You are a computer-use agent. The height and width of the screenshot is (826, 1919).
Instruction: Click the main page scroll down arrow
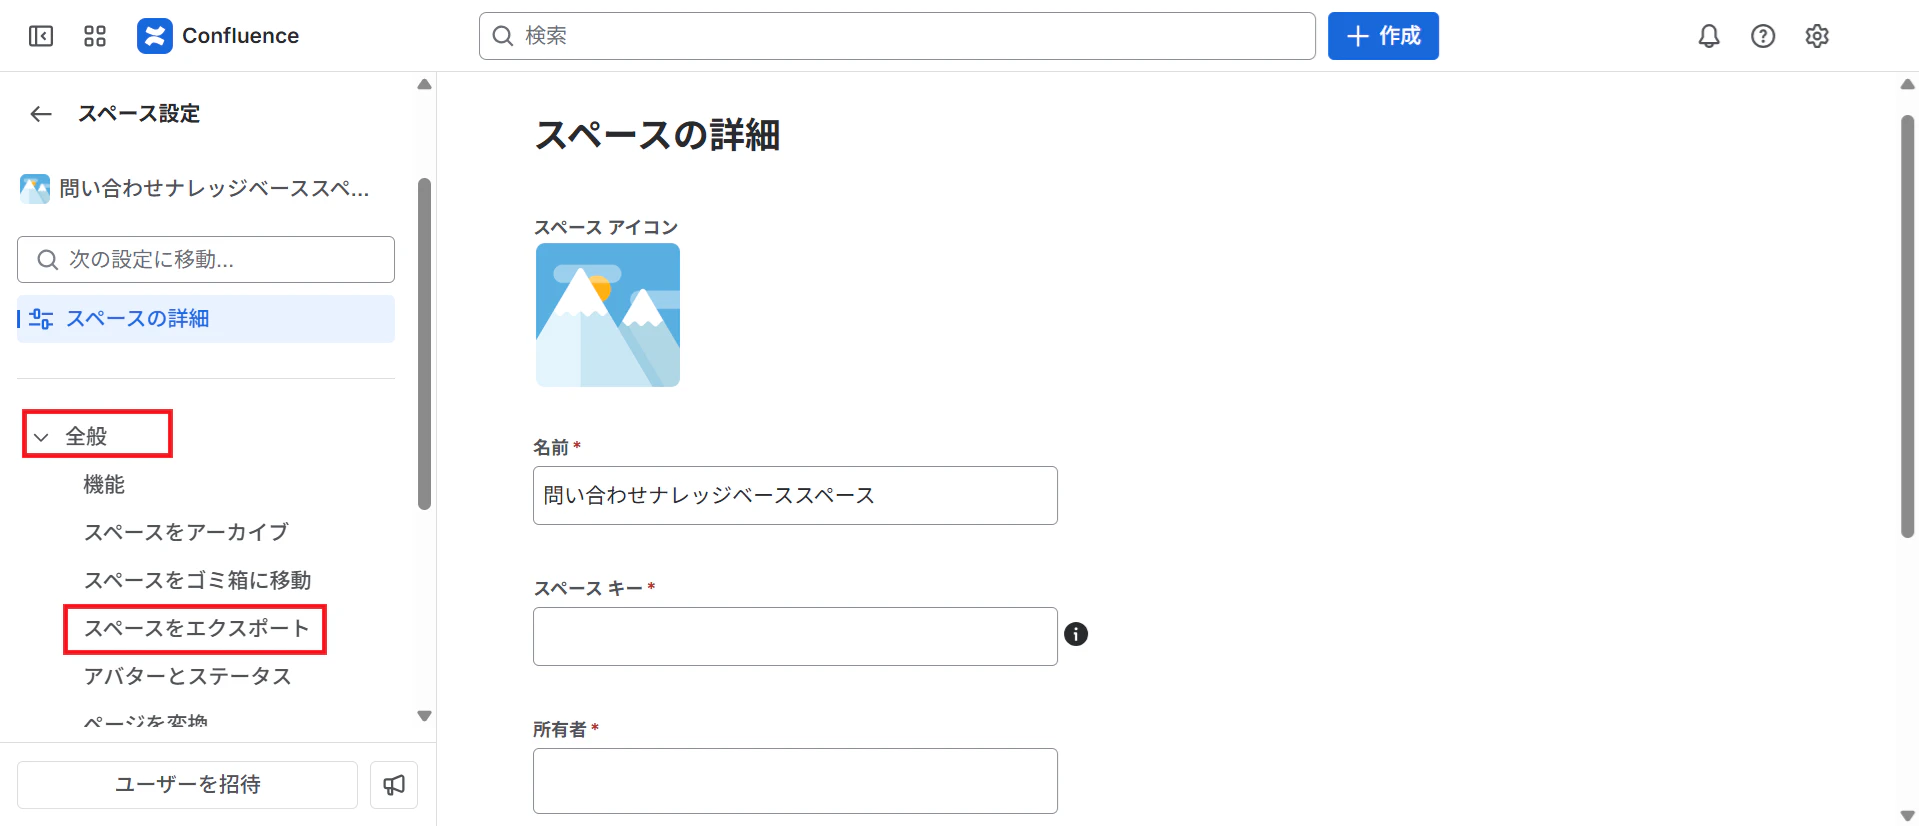pyautogui.click(x=1907, y=816)
